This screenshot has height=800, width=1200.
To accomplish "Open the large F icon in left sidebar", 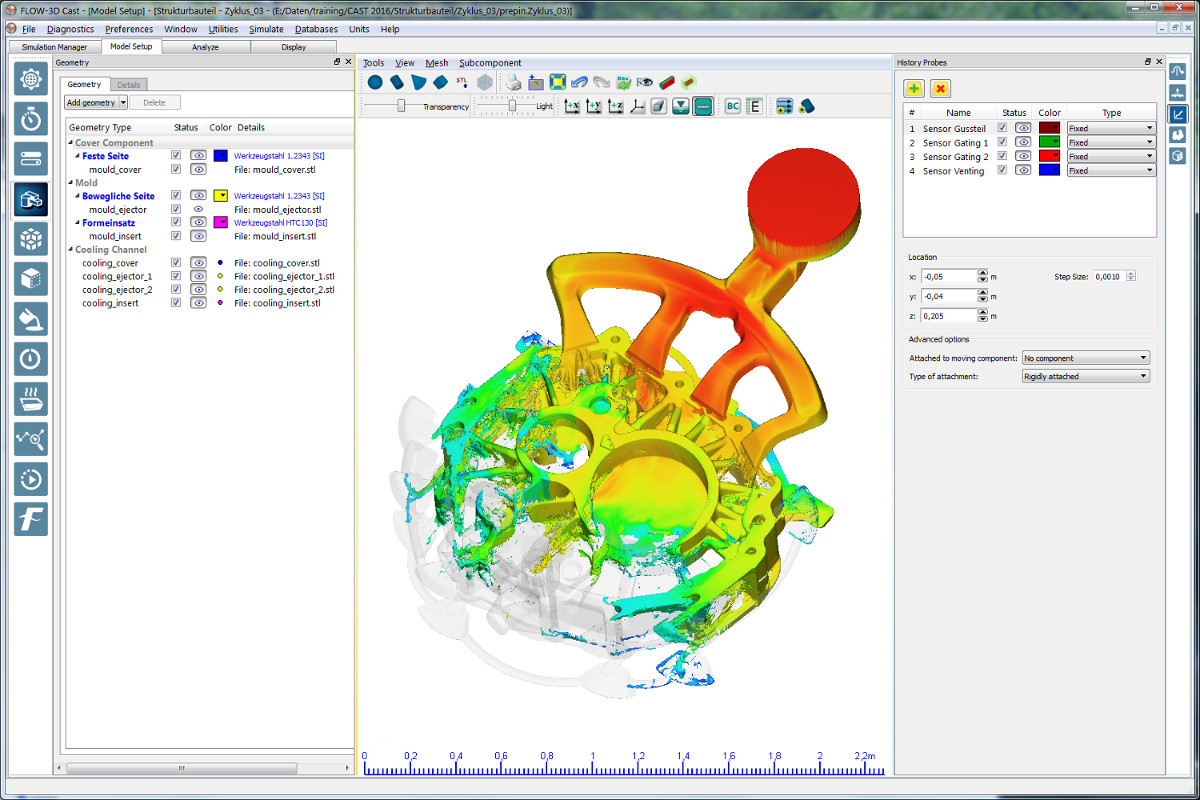I will [31, 518].
